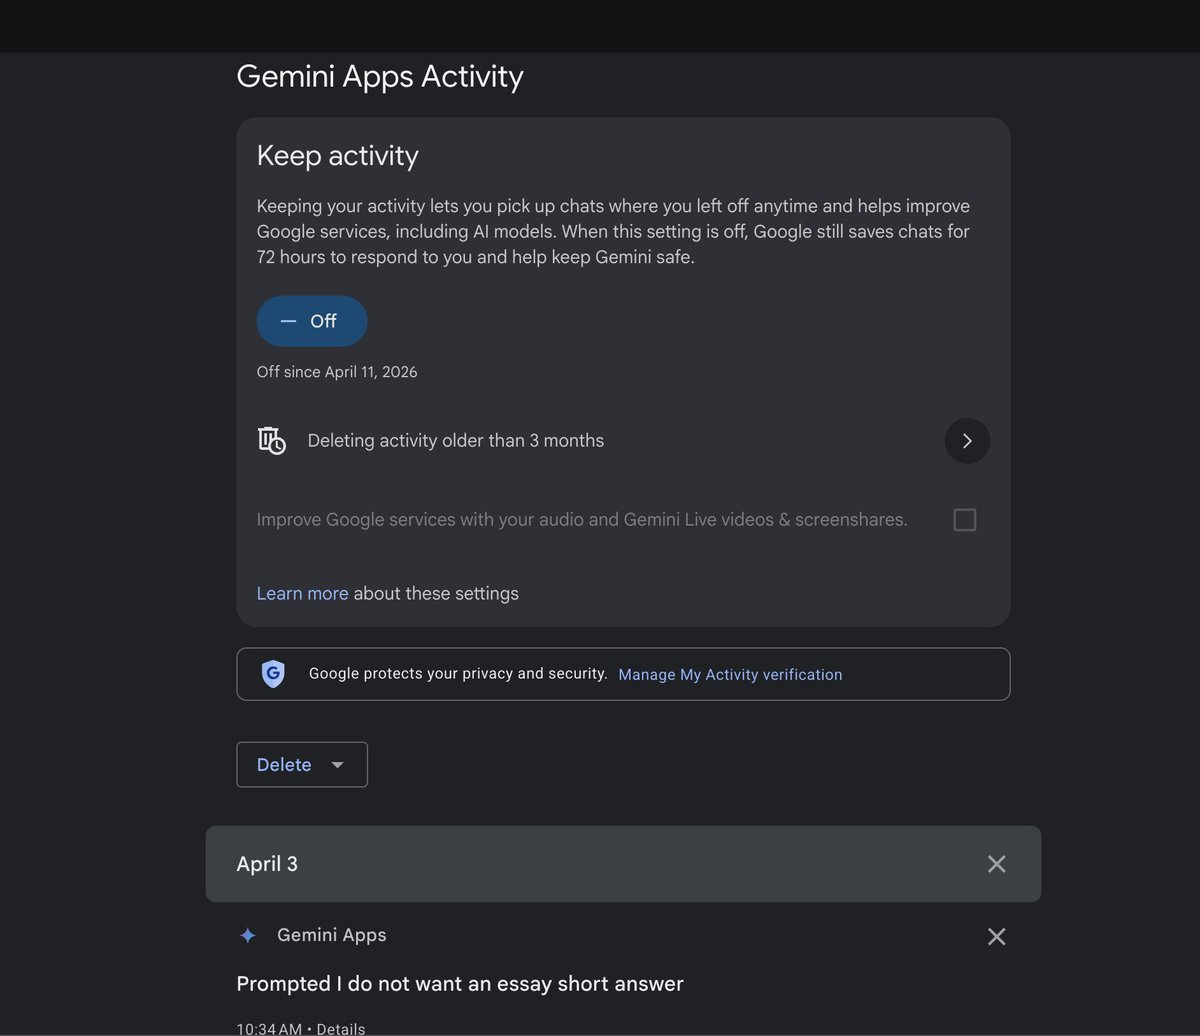The width and height of the screenshot is (1200, 1036).
Task: Open the Gemini Apps activity source label
Action: (x=331, y=935)
